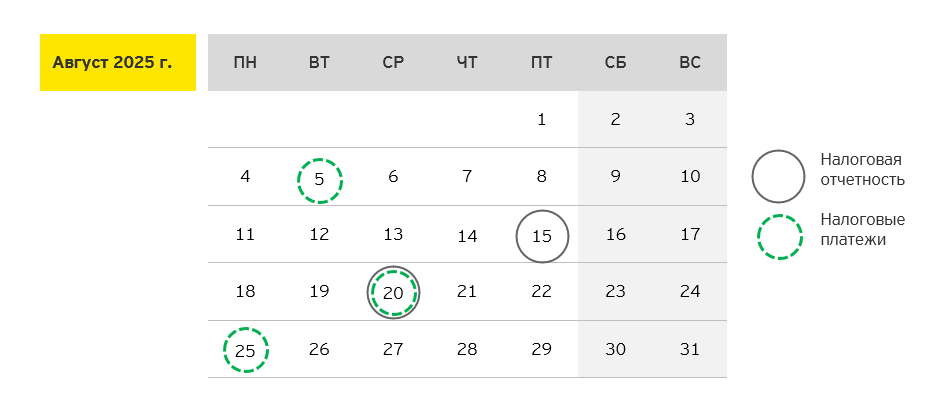
Task: Click the green dashed legend circle
Action: click(x=778, y=237)
